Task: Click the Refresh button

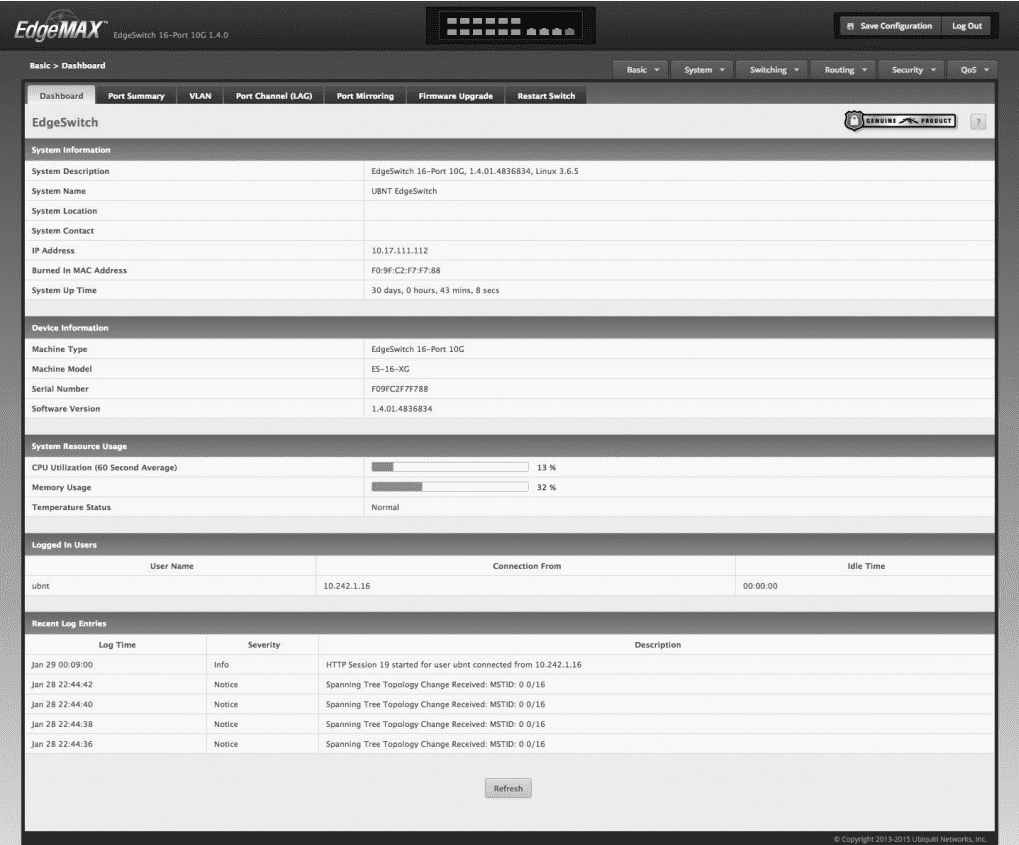Action: (x=508, y=788)
